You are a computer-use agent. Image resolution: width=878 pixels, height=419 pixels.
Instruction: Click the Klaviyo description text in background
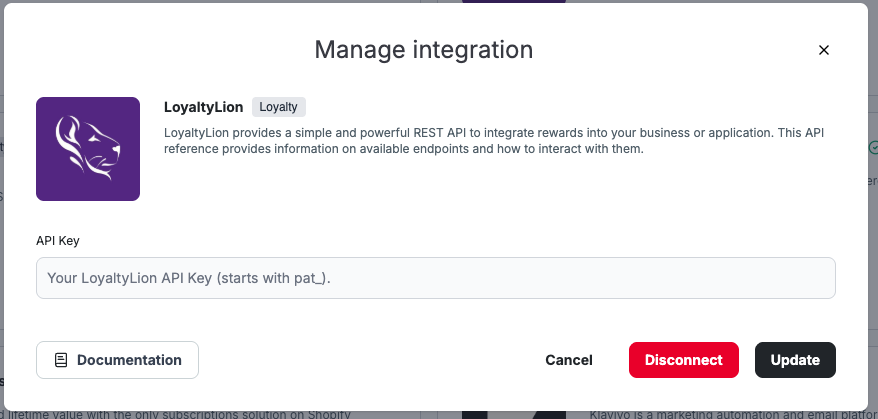(x=720, y=413)
